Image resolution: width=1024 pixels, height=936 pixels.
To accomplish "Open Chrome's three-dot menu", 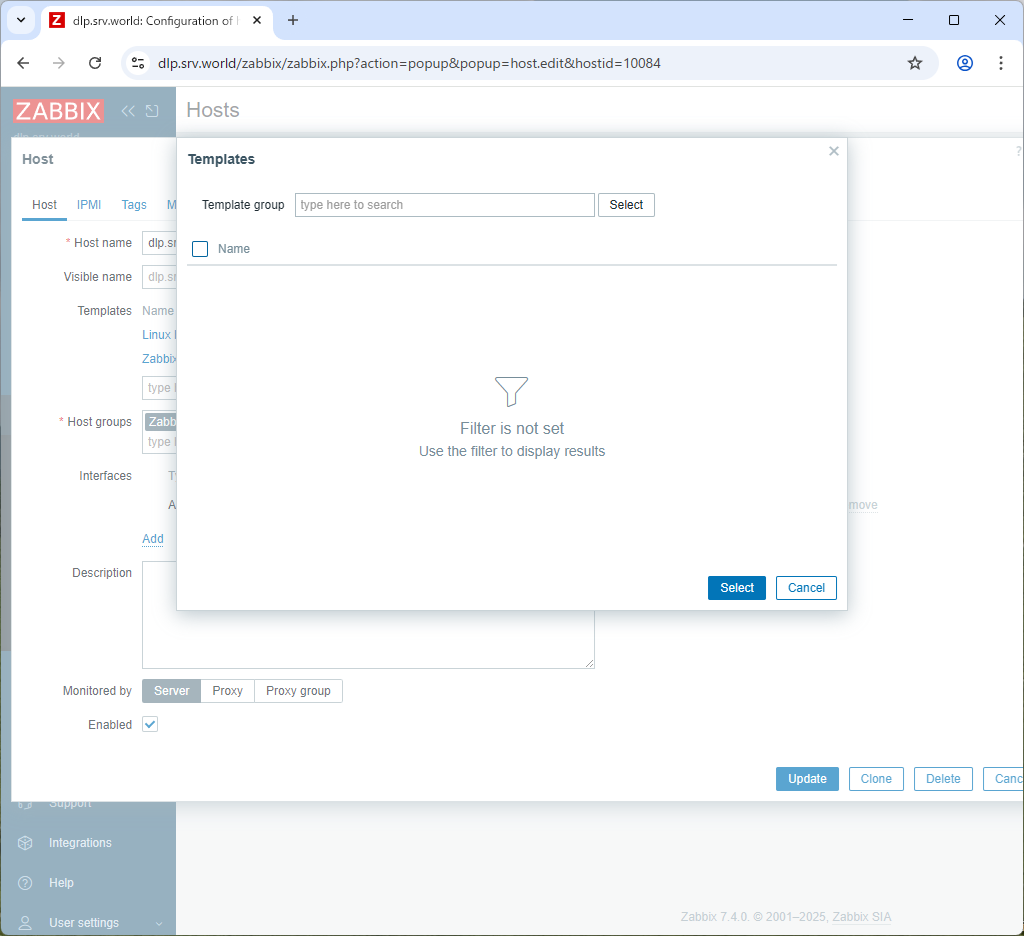I will 1000,63.
